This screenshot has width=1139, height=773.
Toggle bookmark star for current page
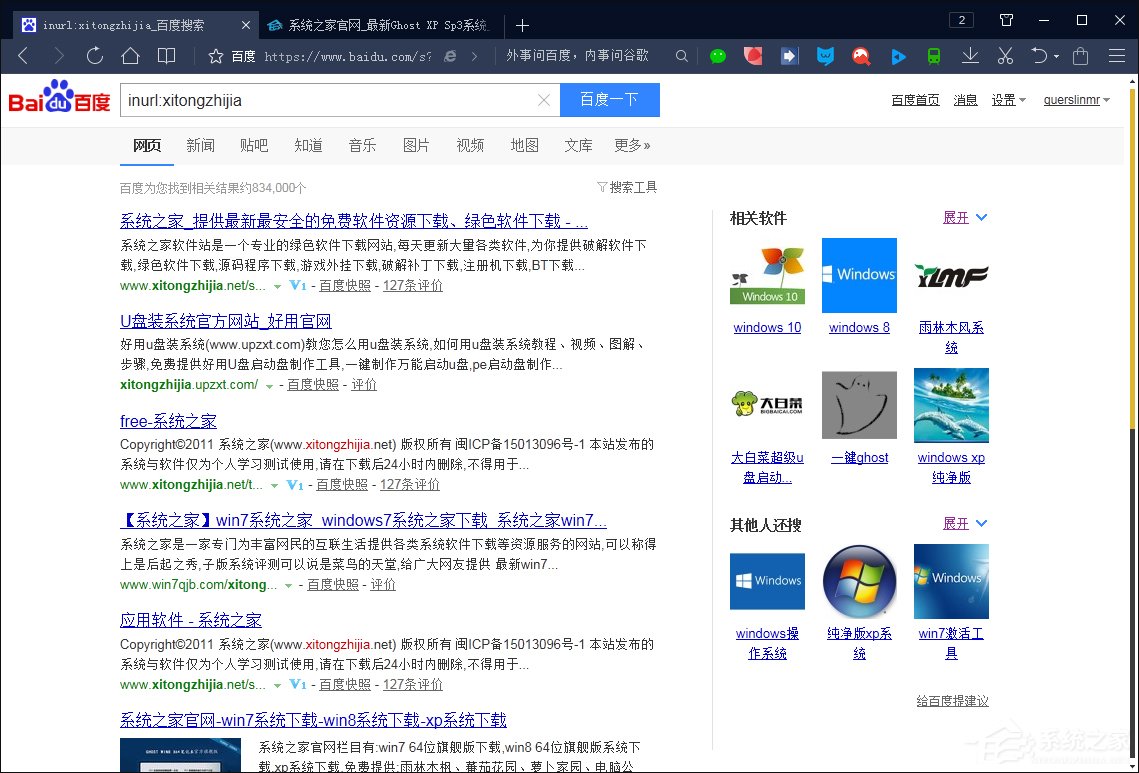[x=213, y=56]
